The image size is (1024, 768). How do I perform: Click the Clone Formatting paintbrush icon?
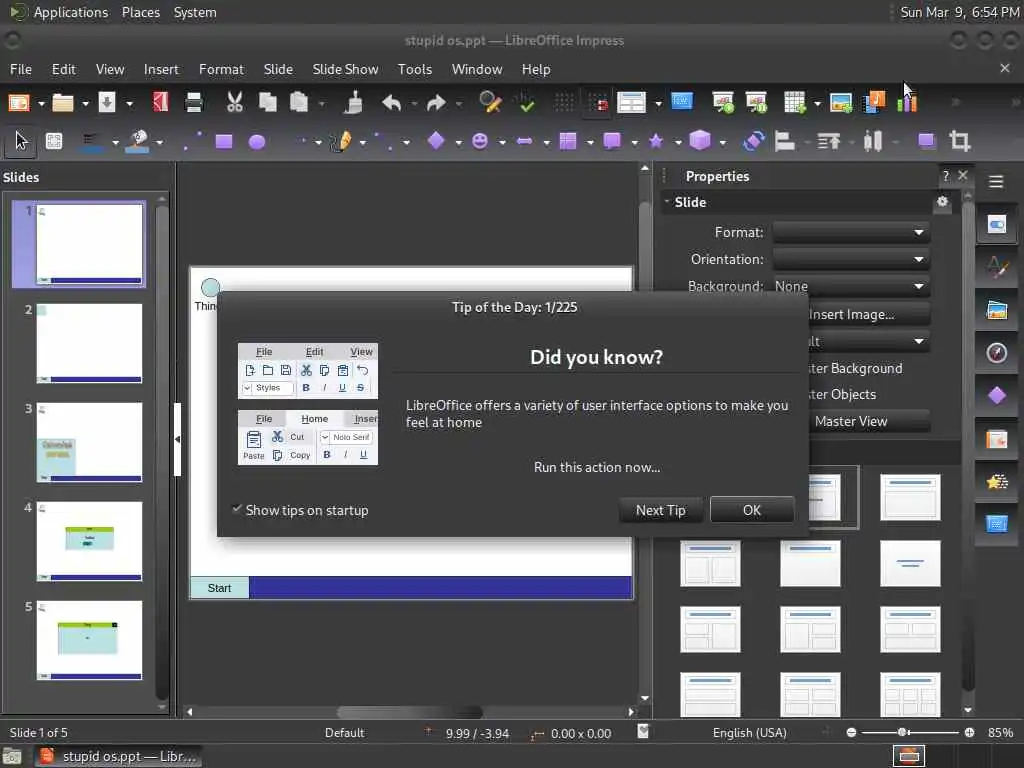click(355, 102)
